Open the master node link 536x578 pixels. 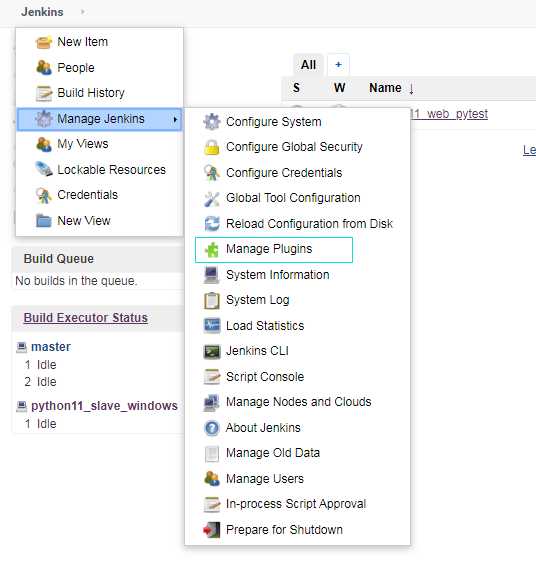(51, 347)
